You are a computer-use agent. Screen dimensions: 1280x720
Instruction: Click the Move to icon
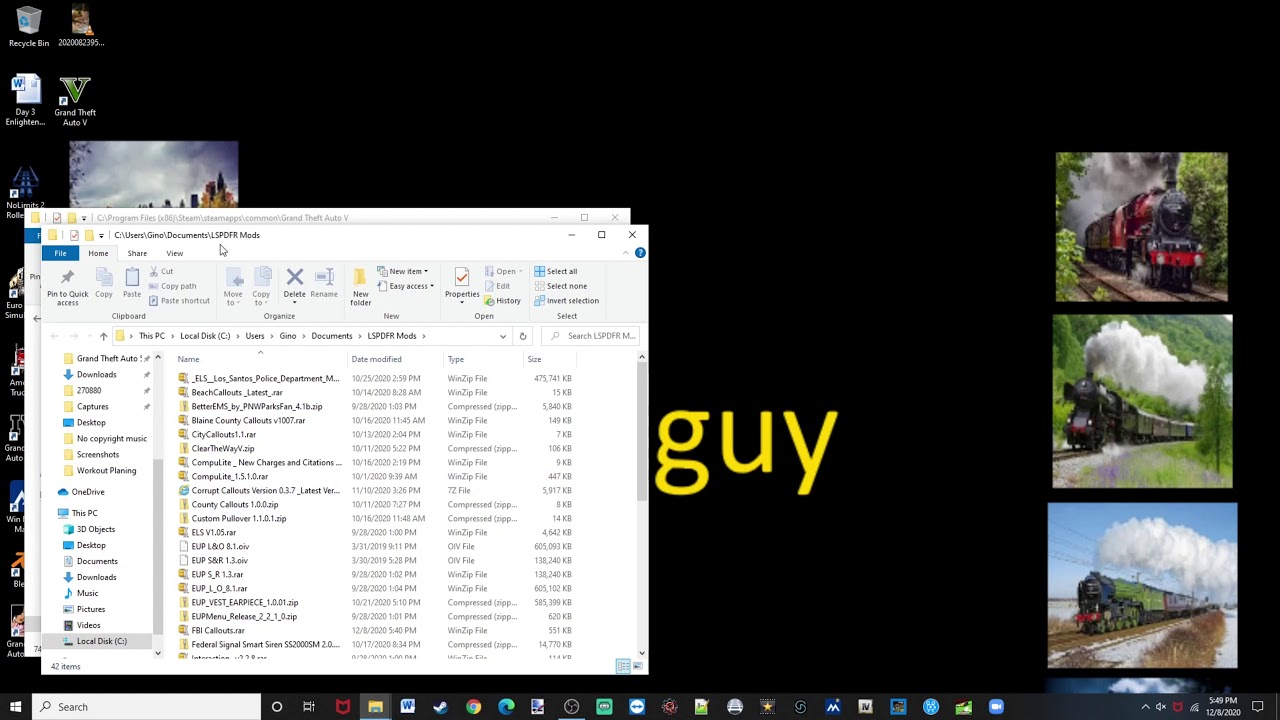[233, 286]
